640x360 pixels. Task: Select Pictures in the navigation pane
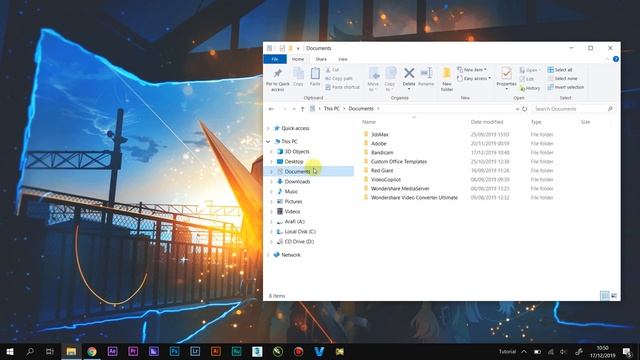293,202
